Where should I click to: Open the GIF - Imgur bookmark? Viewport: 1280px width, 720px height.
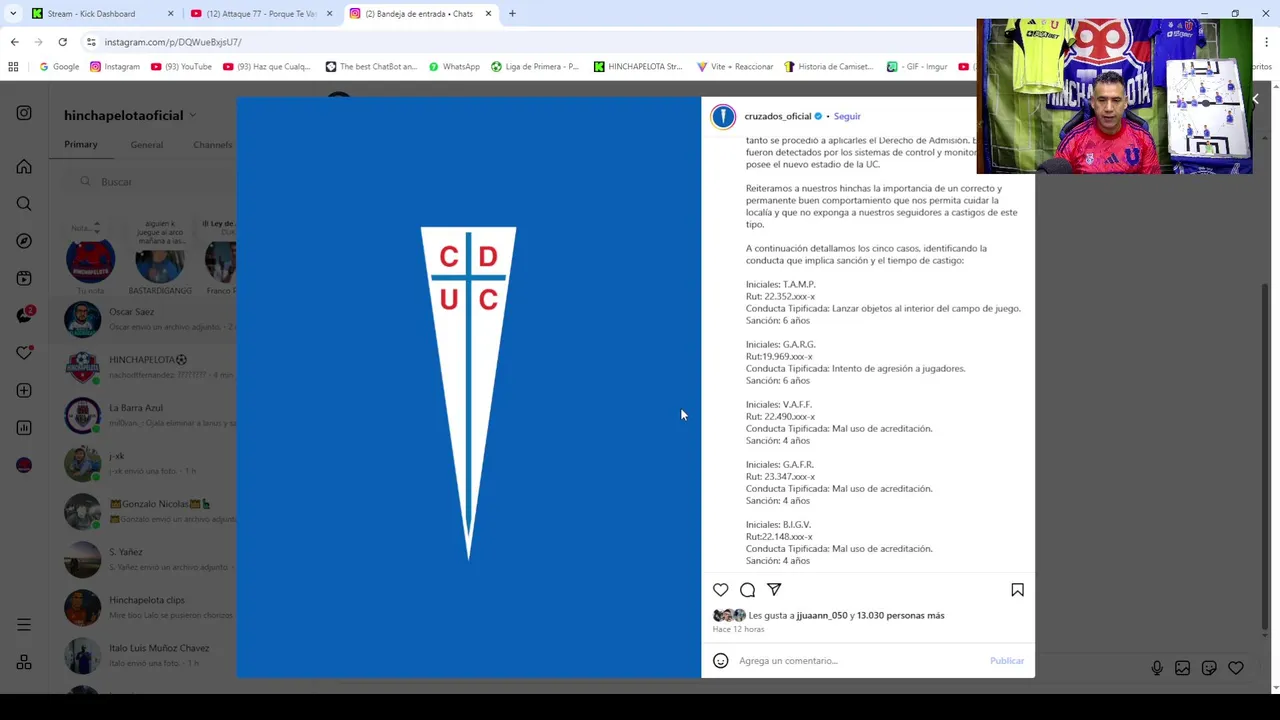(x=917, y=67)
